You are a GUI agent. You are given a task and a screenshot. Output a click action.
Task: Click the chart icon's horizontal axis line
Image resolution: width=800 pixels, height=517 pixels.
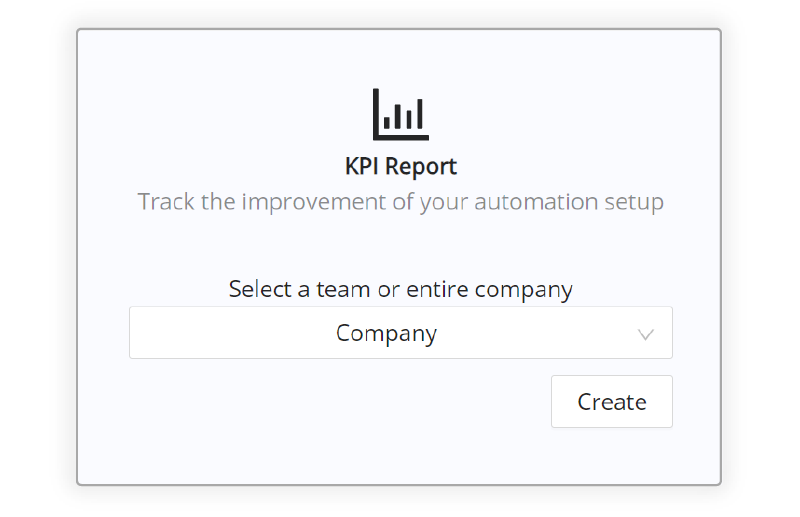(401, 137)
